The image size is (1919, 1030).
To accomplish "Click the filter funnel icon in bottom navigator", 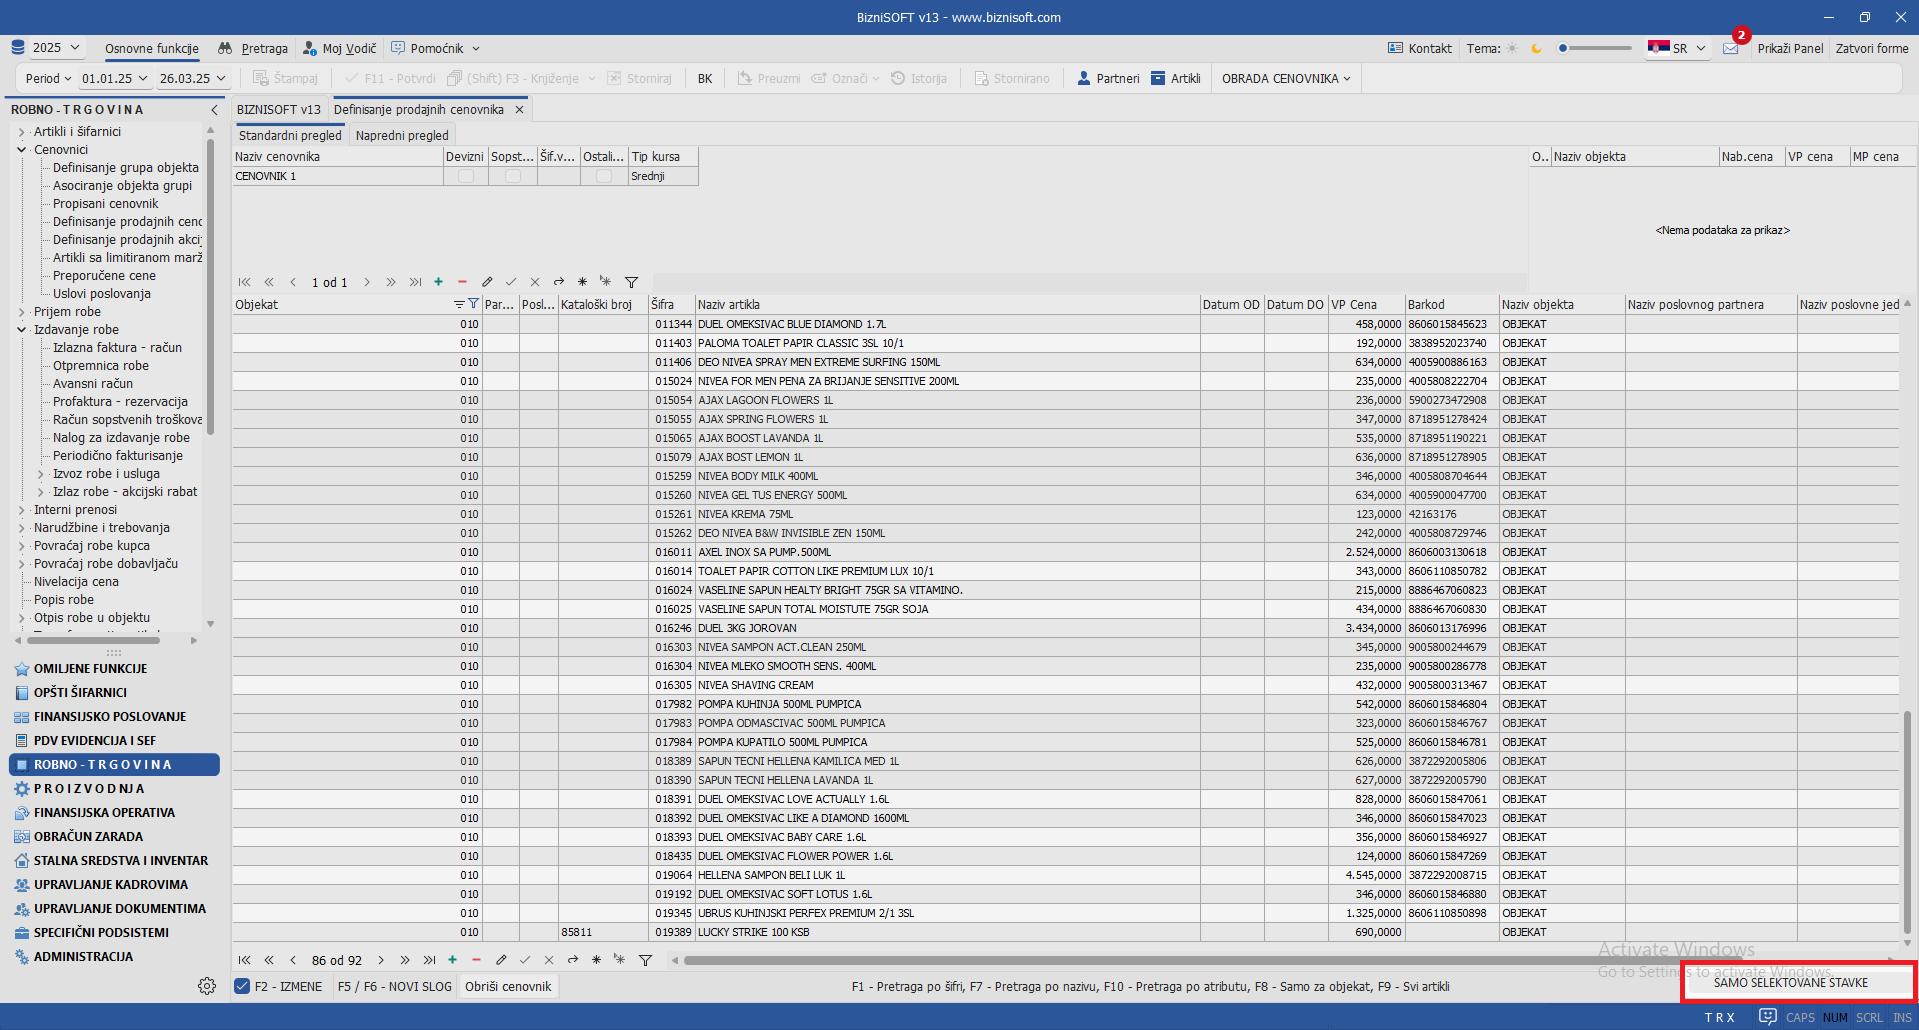I will [x=646, y=960].
